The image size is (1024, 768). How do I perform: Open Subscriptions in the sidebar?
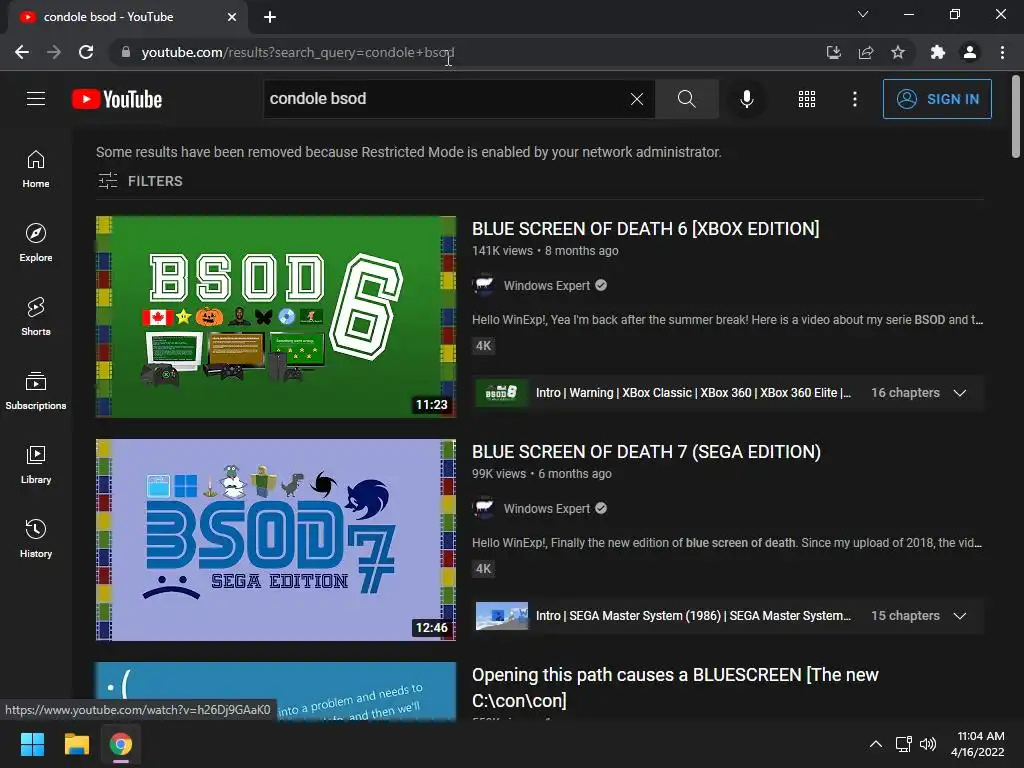36,391
